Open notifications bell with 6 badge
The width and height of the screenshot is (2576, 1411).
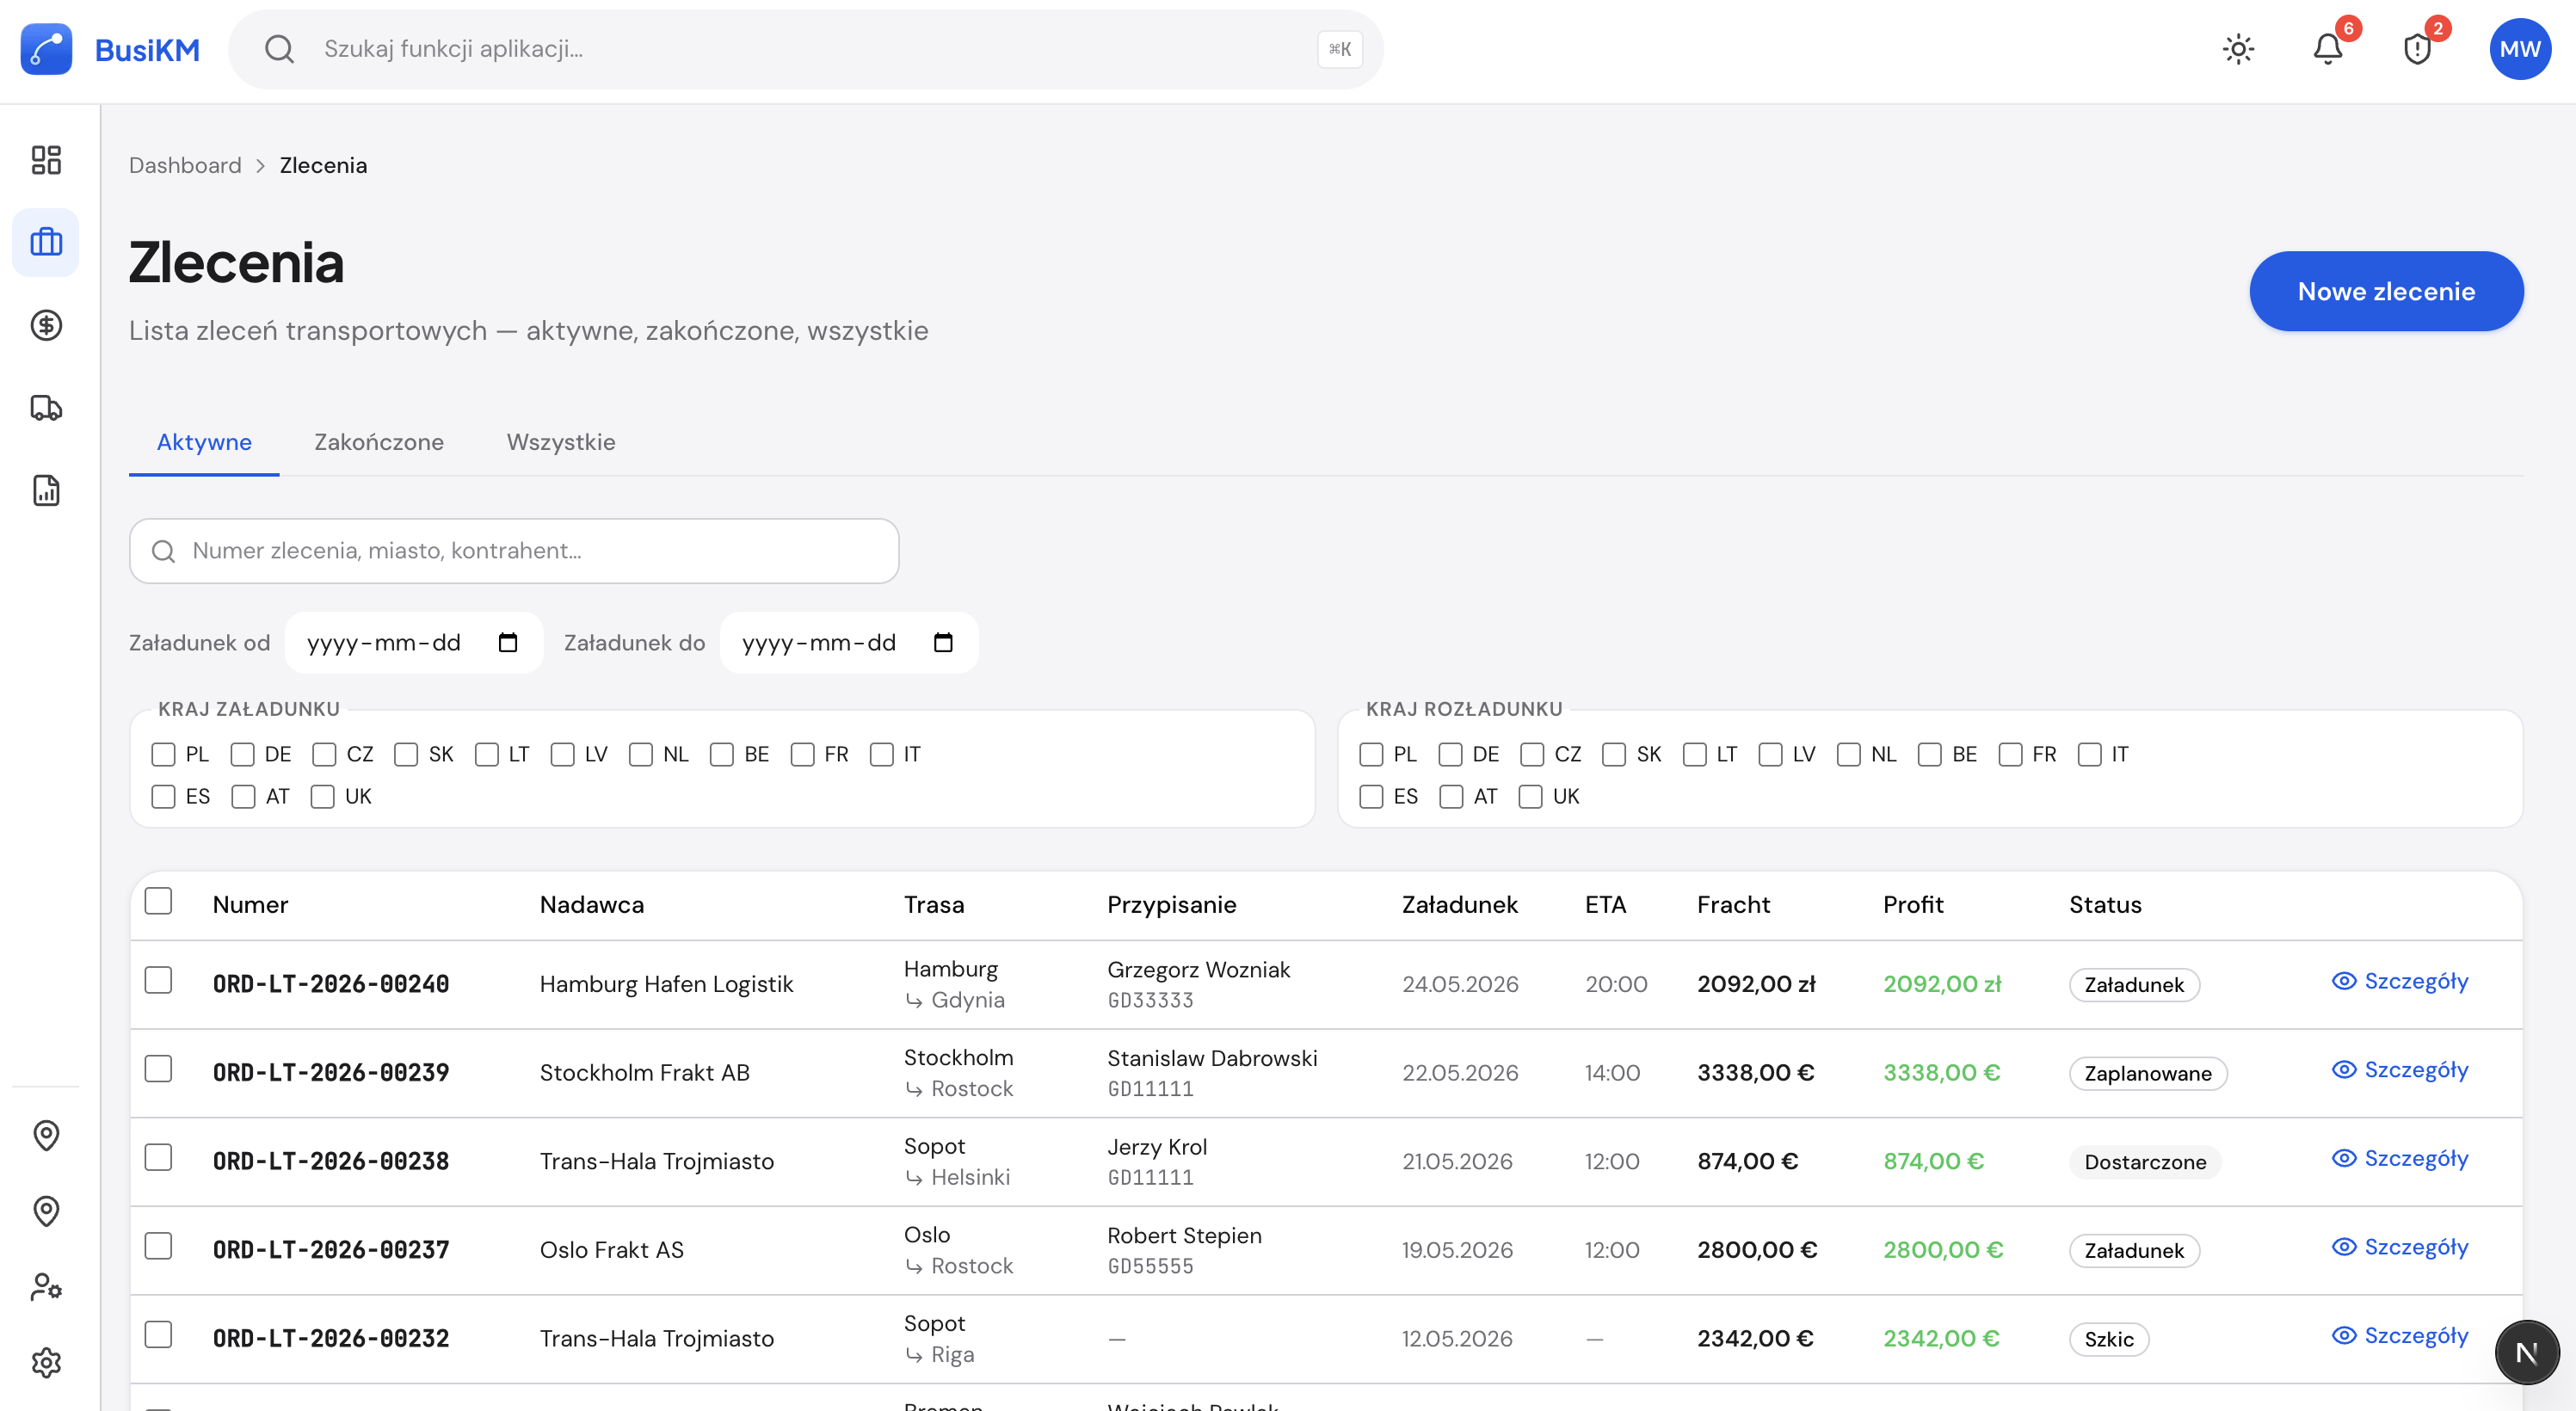(x=2327, y=49)
